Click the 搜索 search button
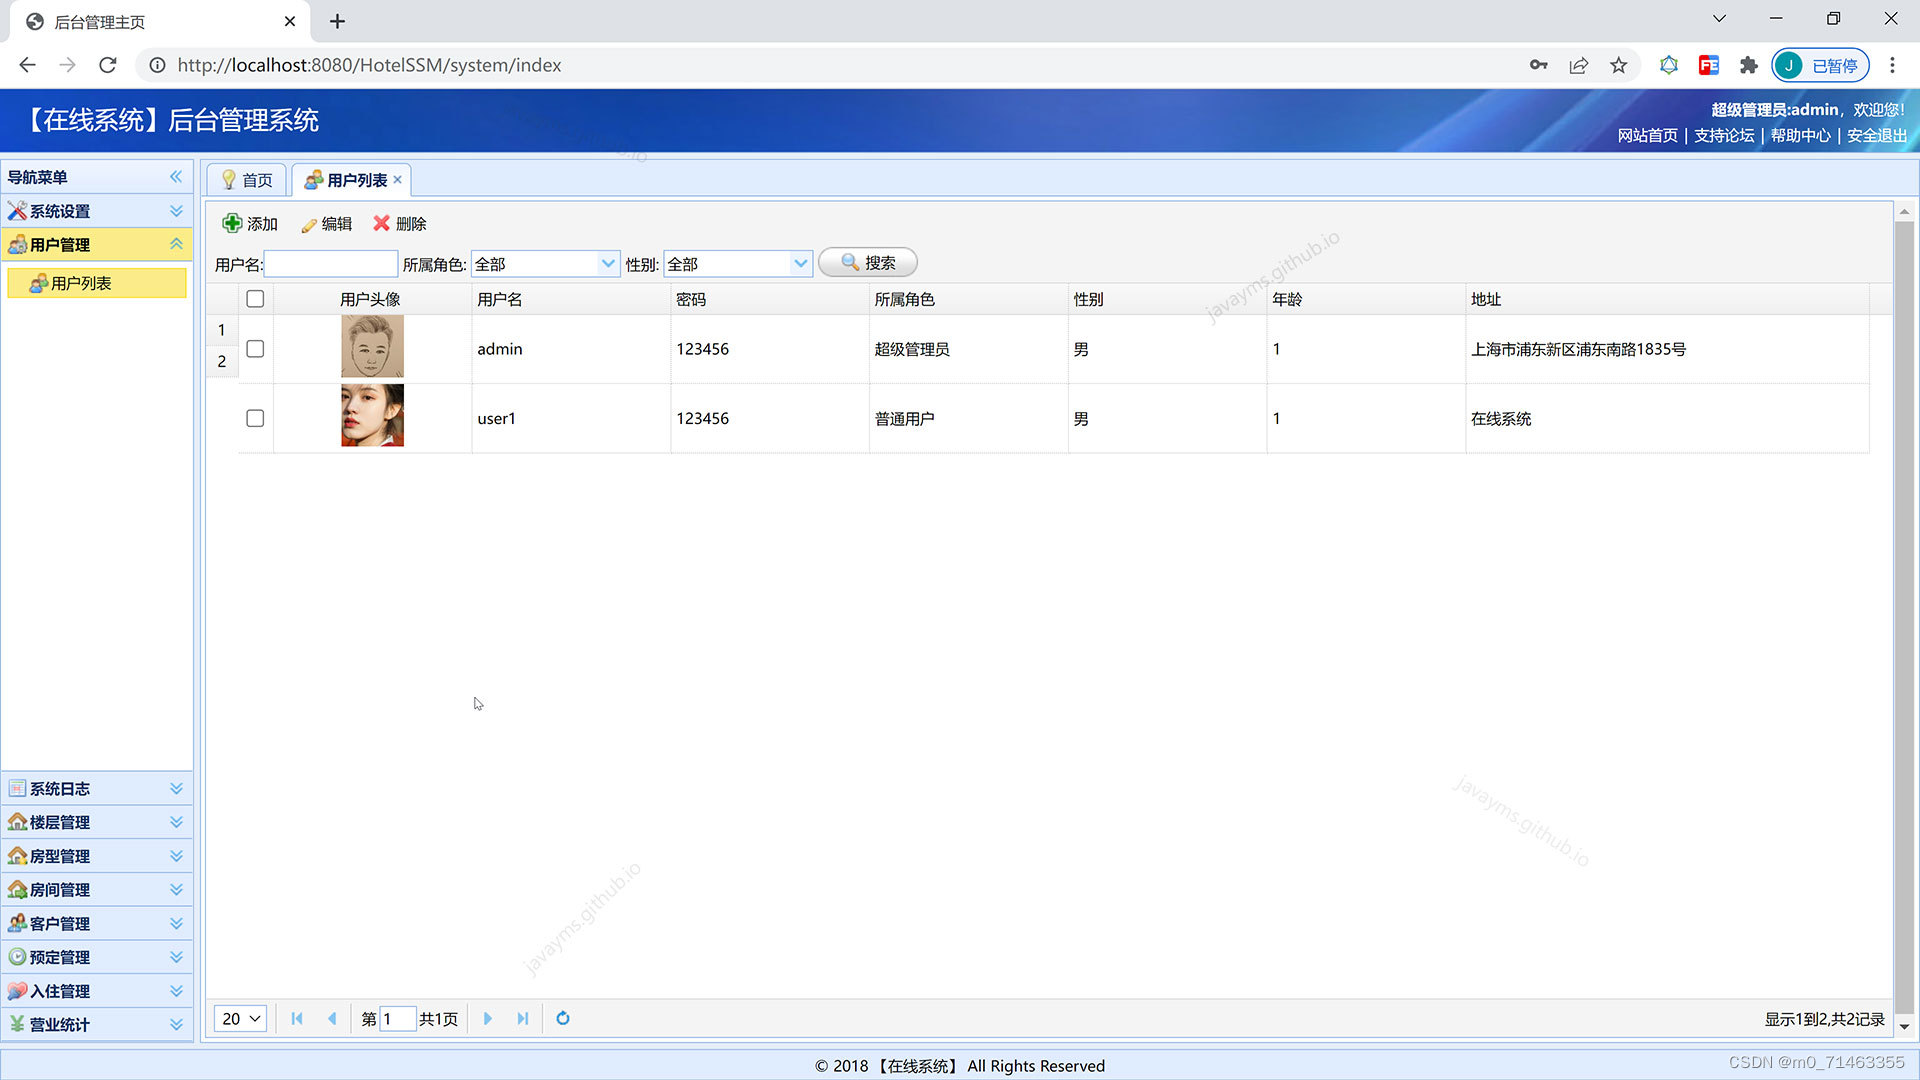The height and width of the screenshot is (1080, 1920). click(x=867, y=263)
